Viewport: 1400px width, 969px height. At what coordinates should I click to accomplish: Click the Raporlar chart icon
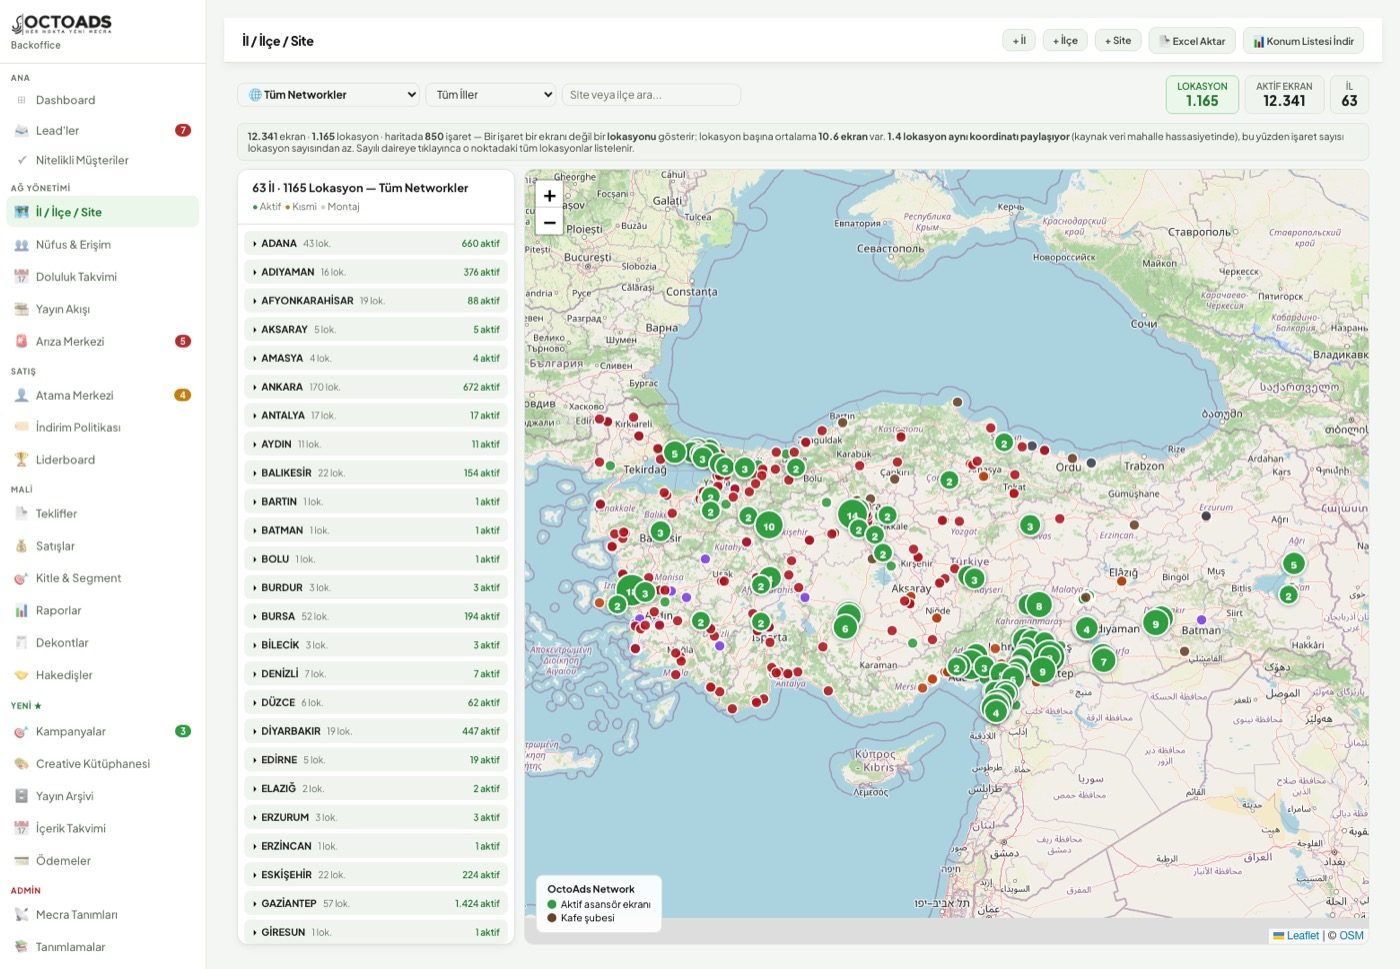tap(21, 610)
